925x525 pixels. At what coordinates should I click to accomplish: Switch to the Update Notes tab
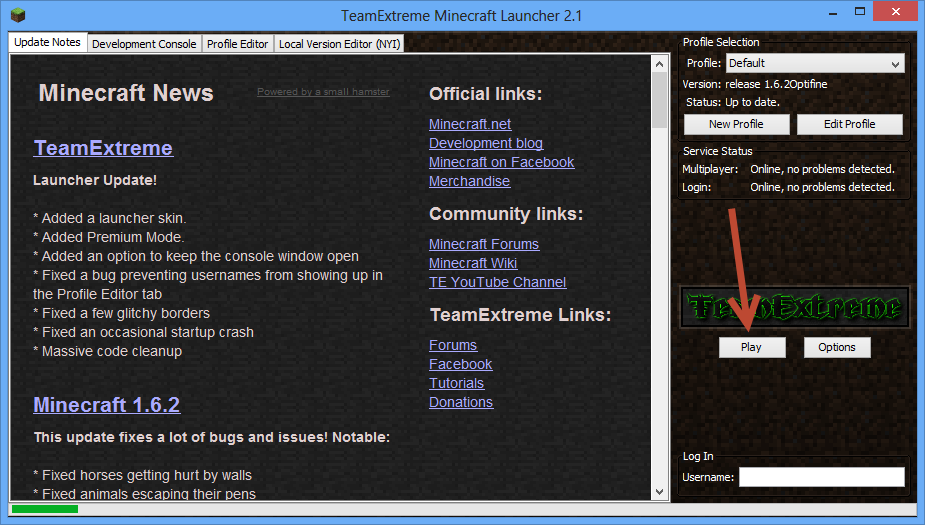click(x=48, y=42)
